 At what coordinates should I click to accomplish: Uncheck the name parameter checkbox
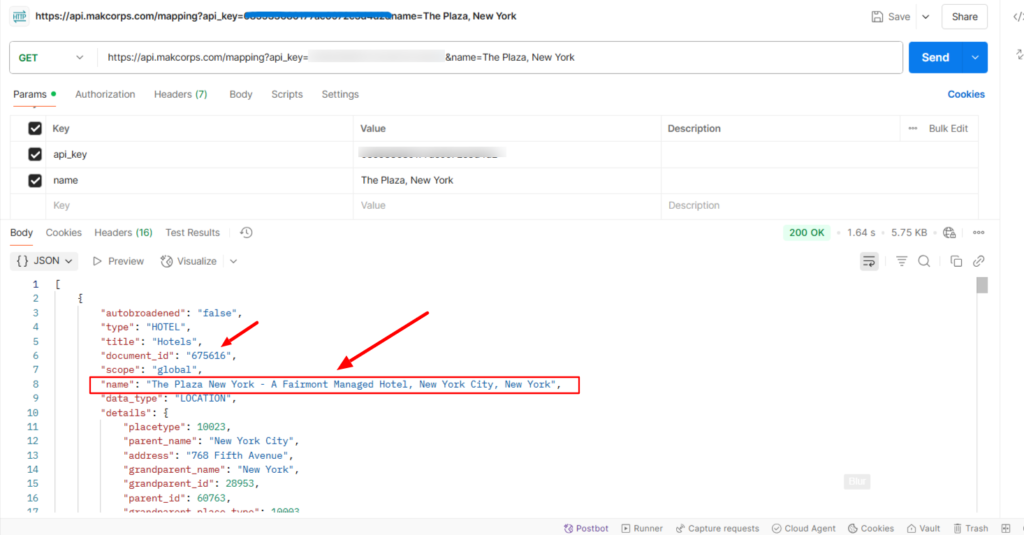tap(35, 180)
